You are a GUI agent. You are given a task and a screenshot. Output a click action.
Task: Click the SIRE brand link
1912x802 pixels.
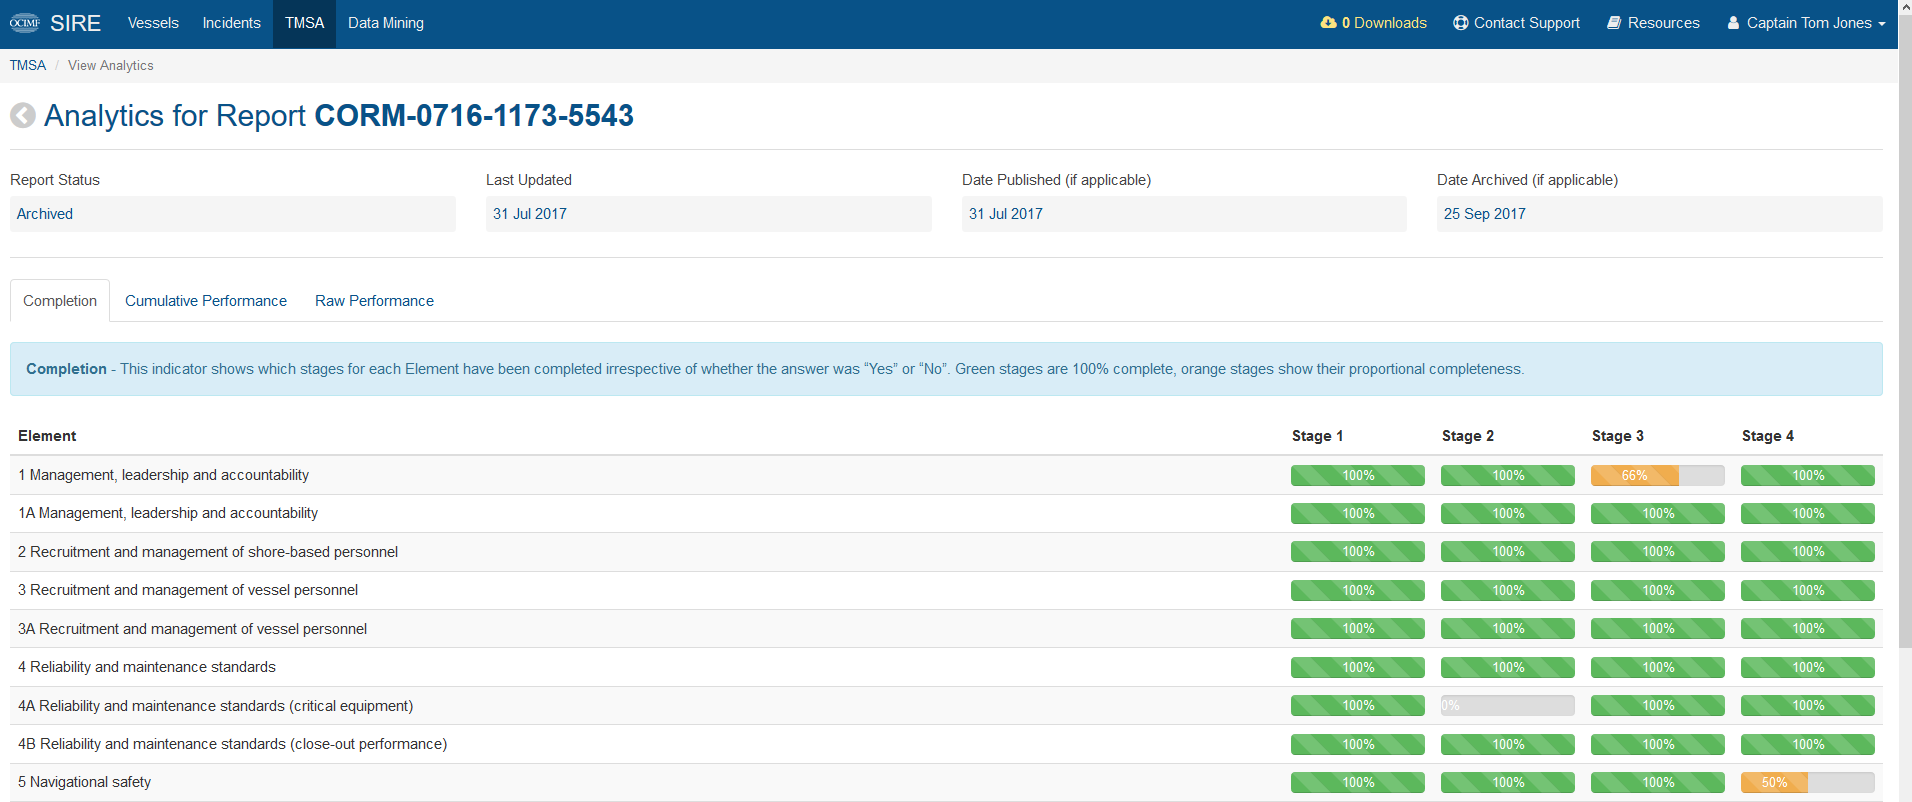coord(75,23)
